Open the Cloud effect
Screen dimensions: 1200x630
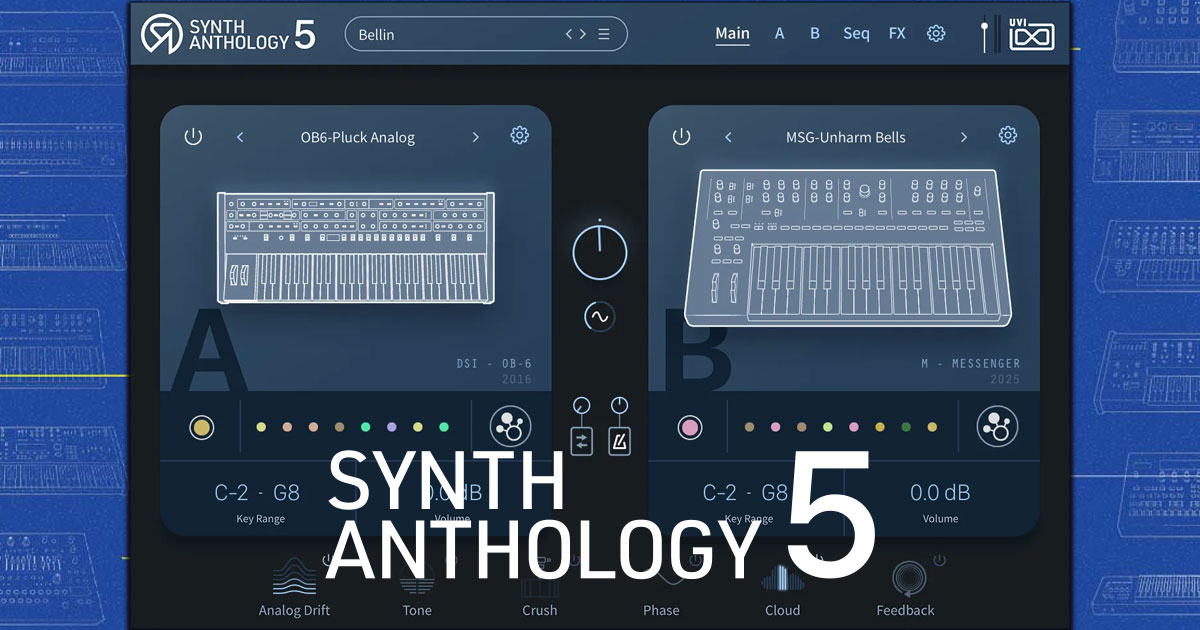pos(782,587)
